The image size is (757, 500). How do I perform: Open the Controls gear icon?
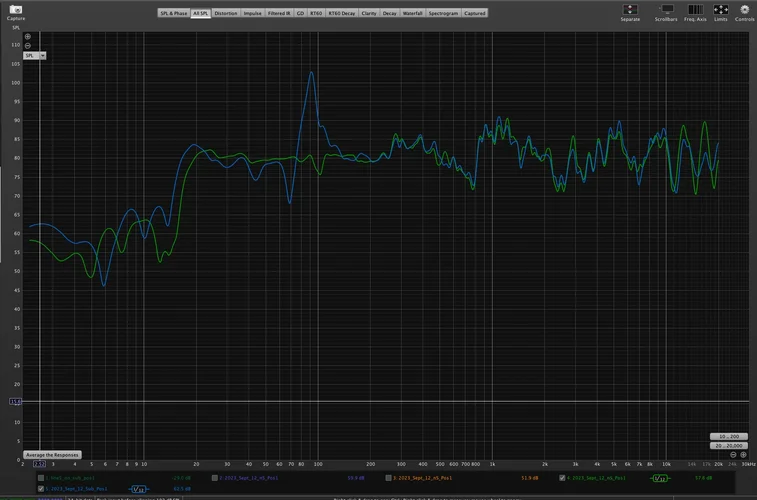[744, 10]
